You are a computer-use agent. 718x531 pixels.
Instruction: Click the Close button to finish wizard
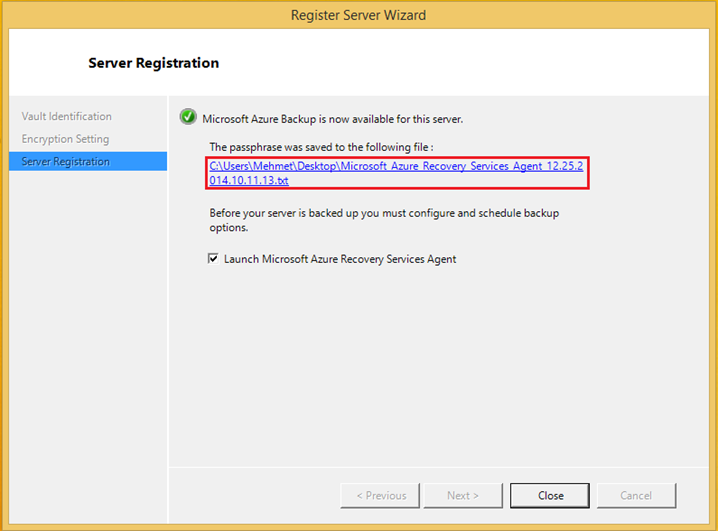(550, 495)
